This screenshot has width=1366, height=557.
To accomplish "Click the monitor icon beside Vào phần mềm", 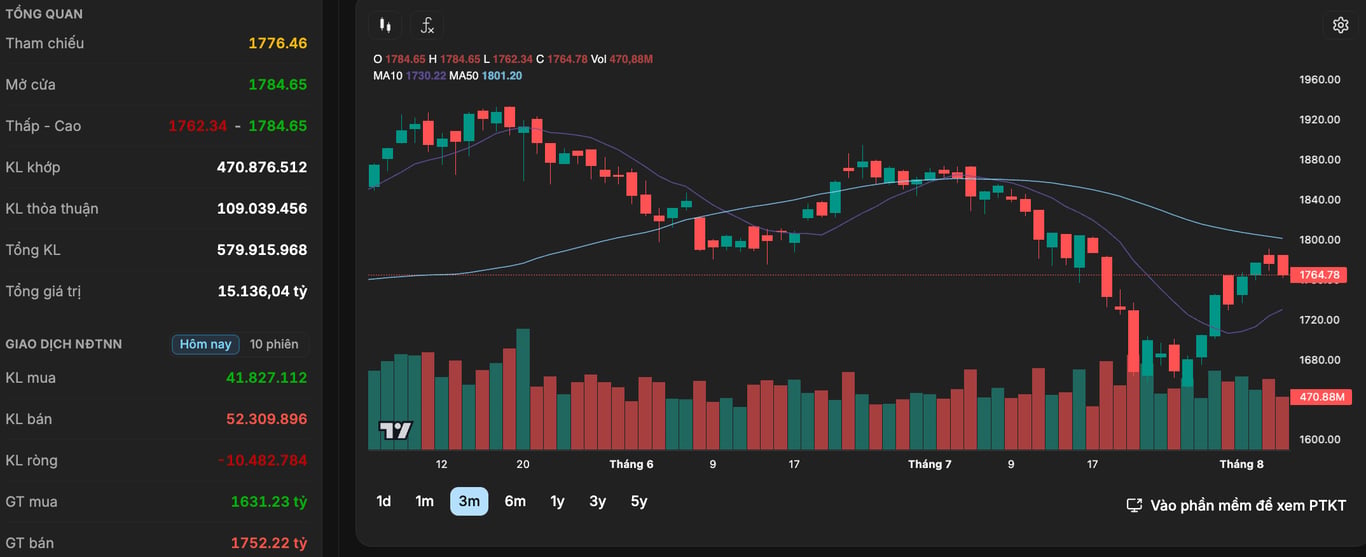I will click(x=1134, y=505).
